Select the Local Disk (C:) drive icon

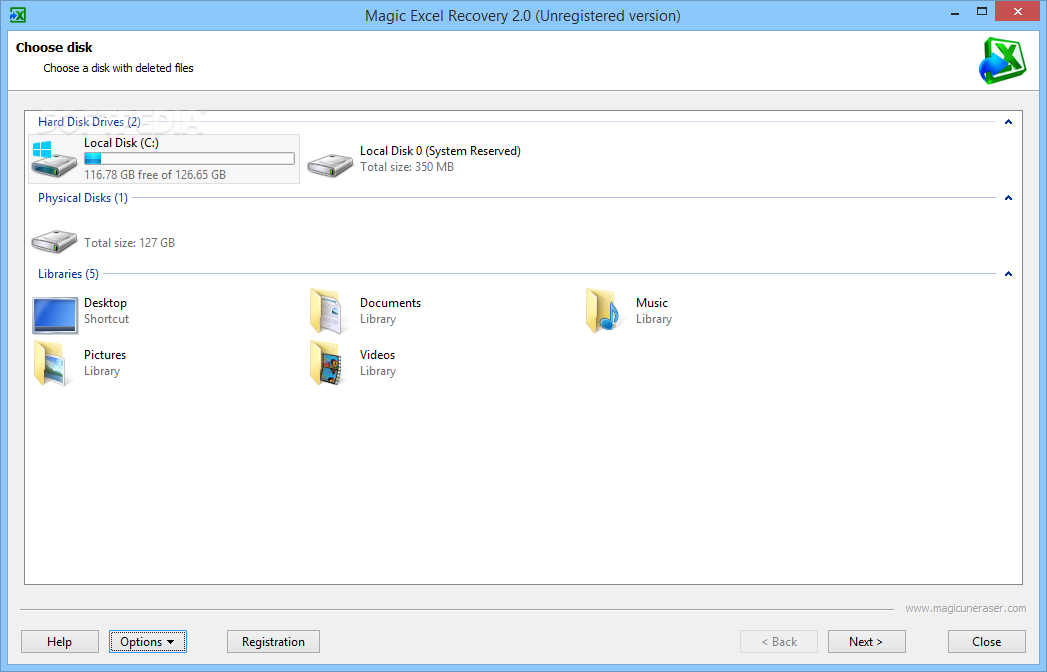coord(55,159)
